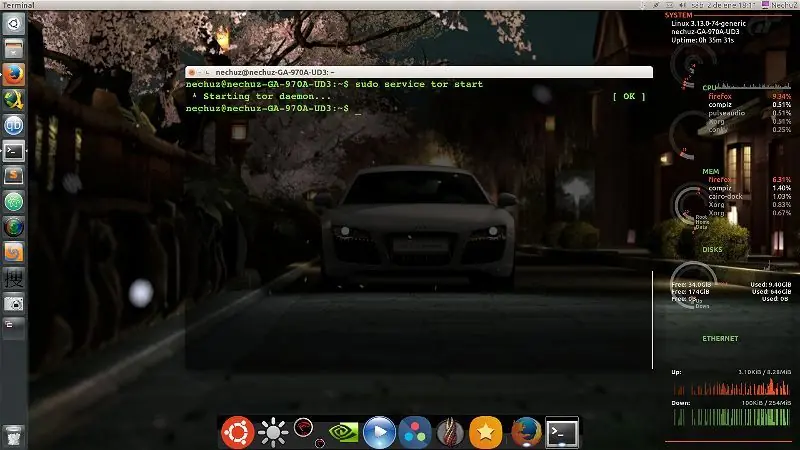Click the Terminal application menu title
Screen dimensions: 800x450
pyautogui.click(x=18, y=5)
